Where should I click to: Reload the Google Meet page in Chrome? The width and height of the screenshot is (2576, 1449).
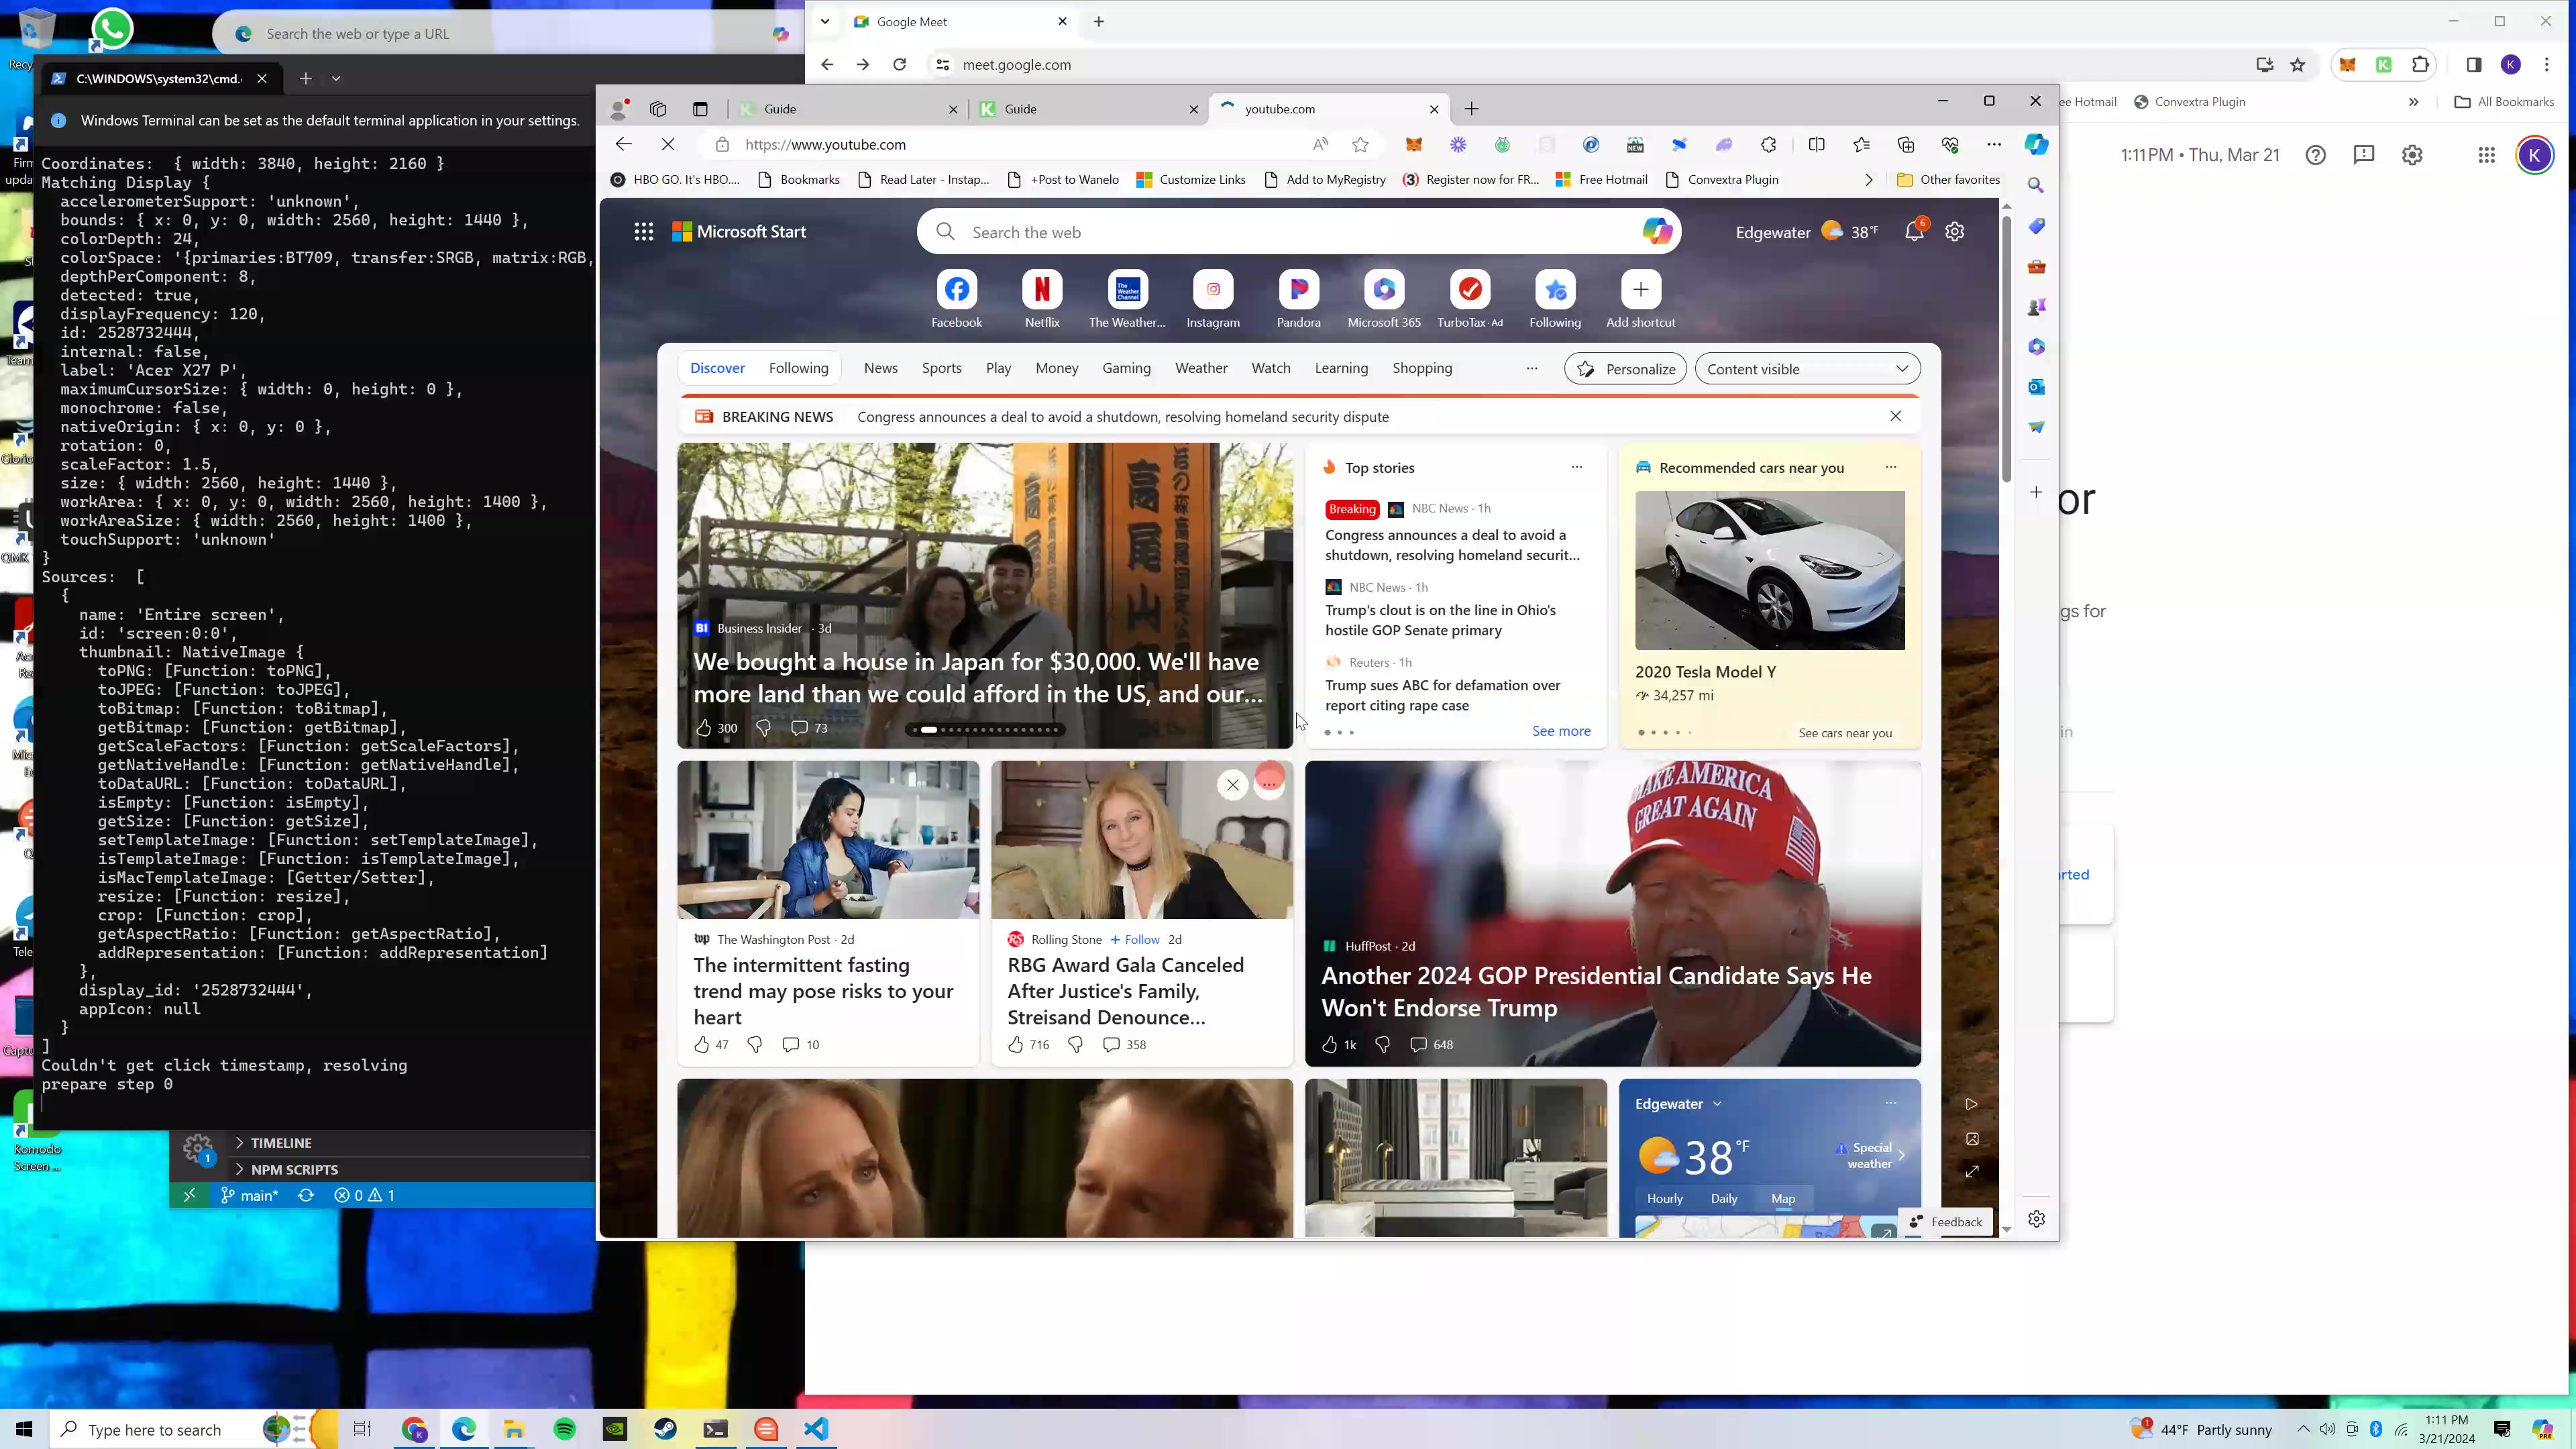[899, 65]
